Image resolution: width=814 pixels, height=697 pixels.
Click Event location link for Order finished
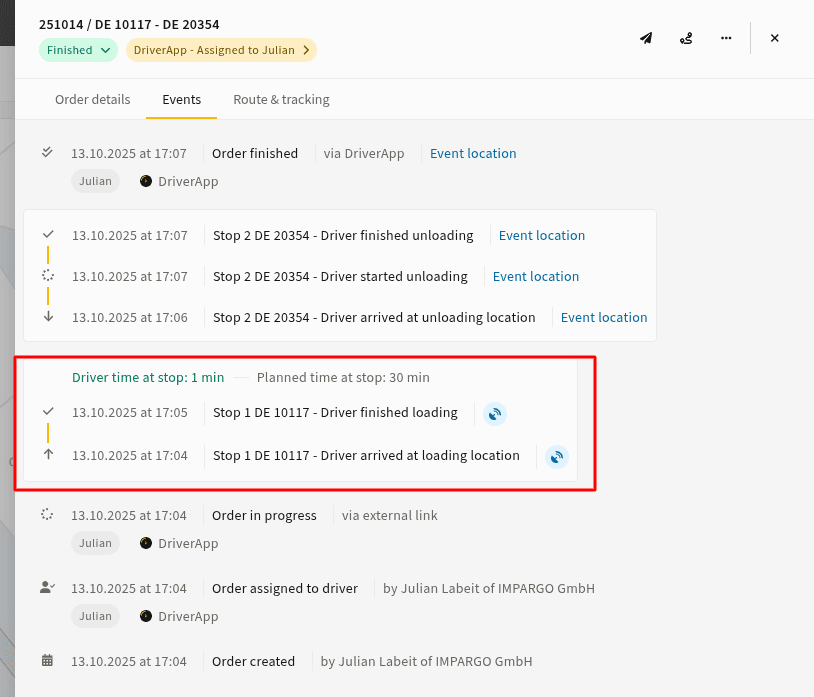472,153
